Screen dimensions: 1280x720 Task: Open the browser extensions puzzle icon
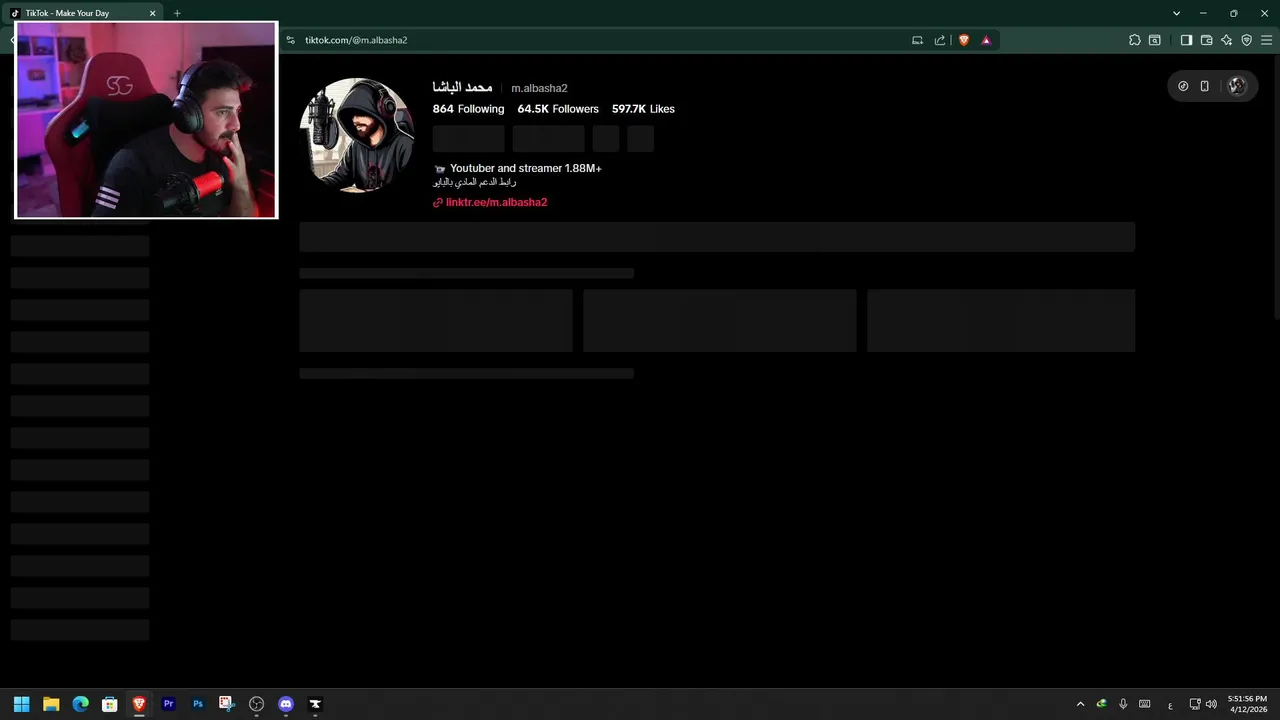pyautogui.click(x=1134, y=40)
